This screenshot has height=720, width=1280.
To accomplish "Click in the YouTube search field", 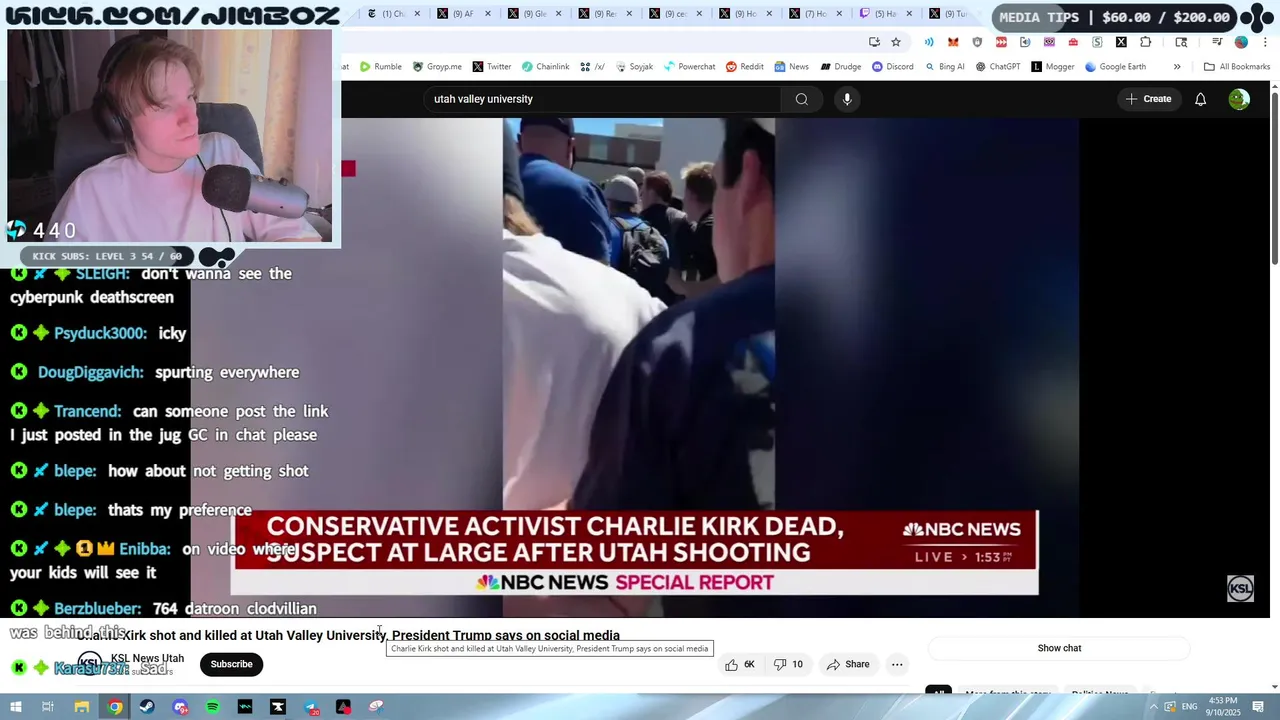I will point(602,99).
